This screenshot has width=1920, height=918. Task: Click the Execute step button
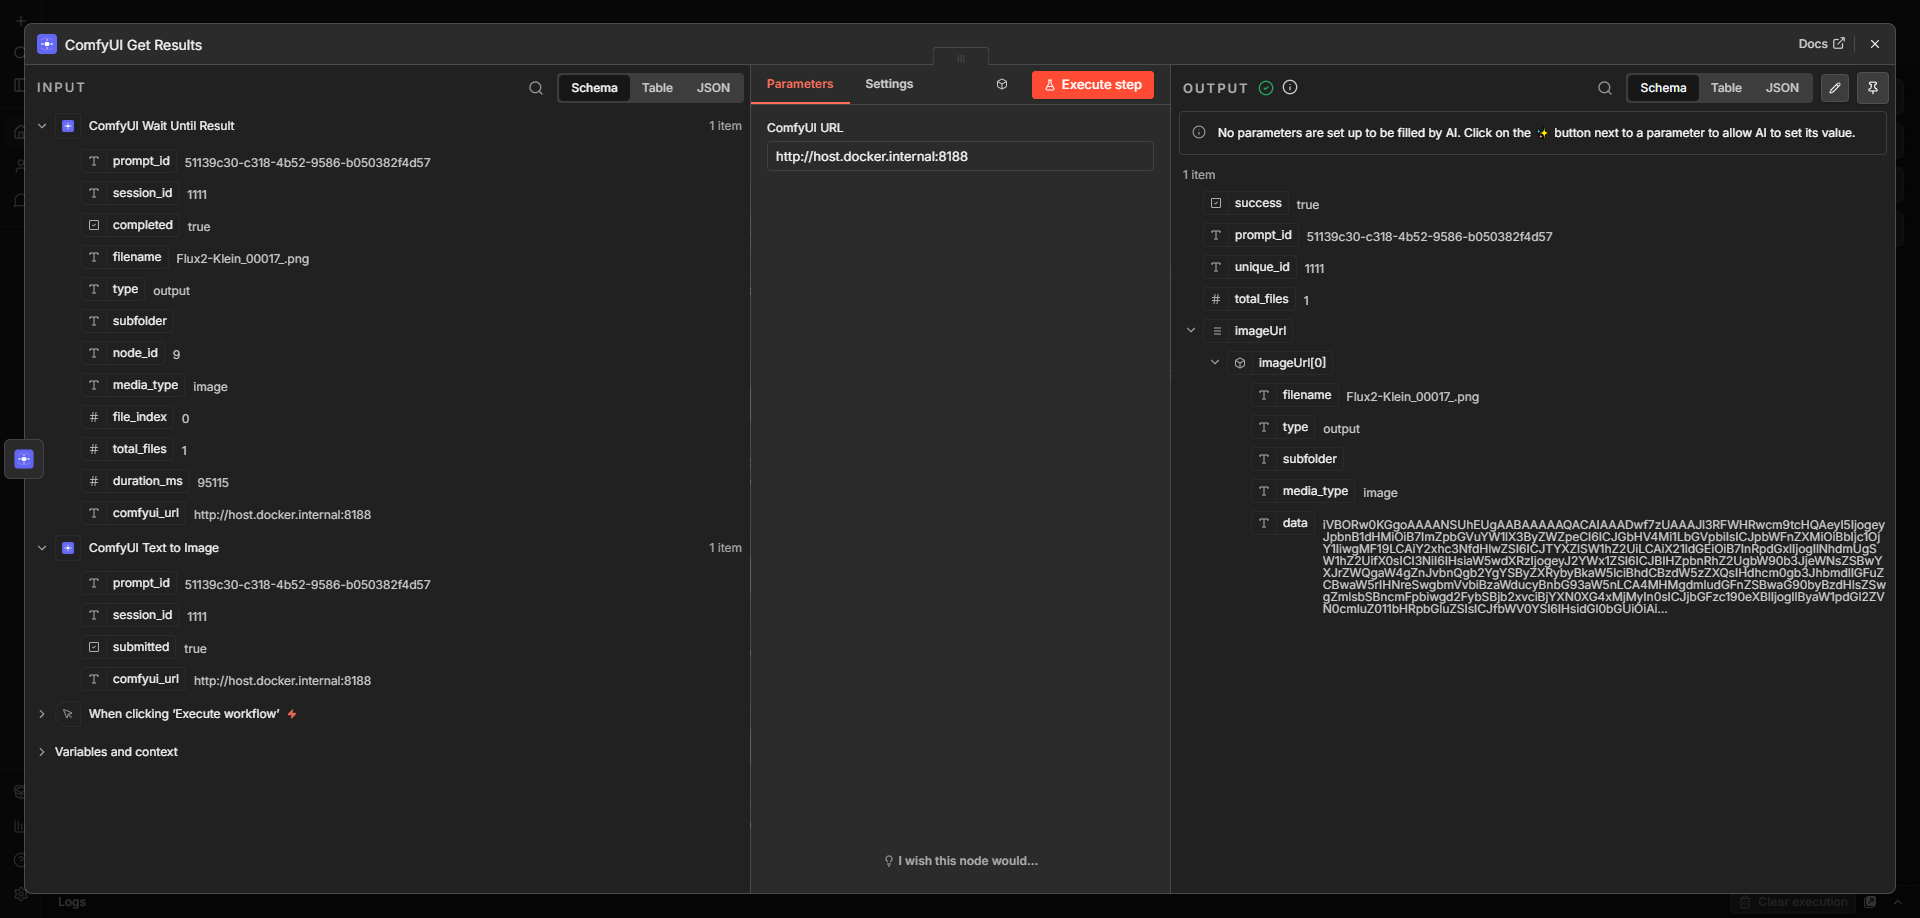1093,85
